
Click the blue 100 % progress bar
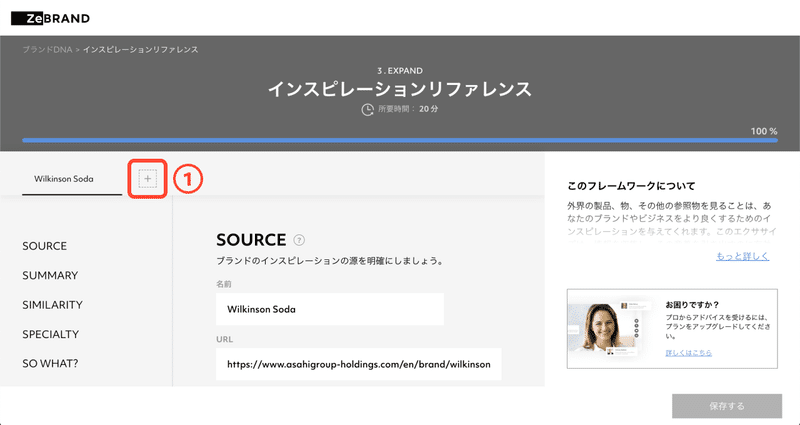[x=400, y=140]
